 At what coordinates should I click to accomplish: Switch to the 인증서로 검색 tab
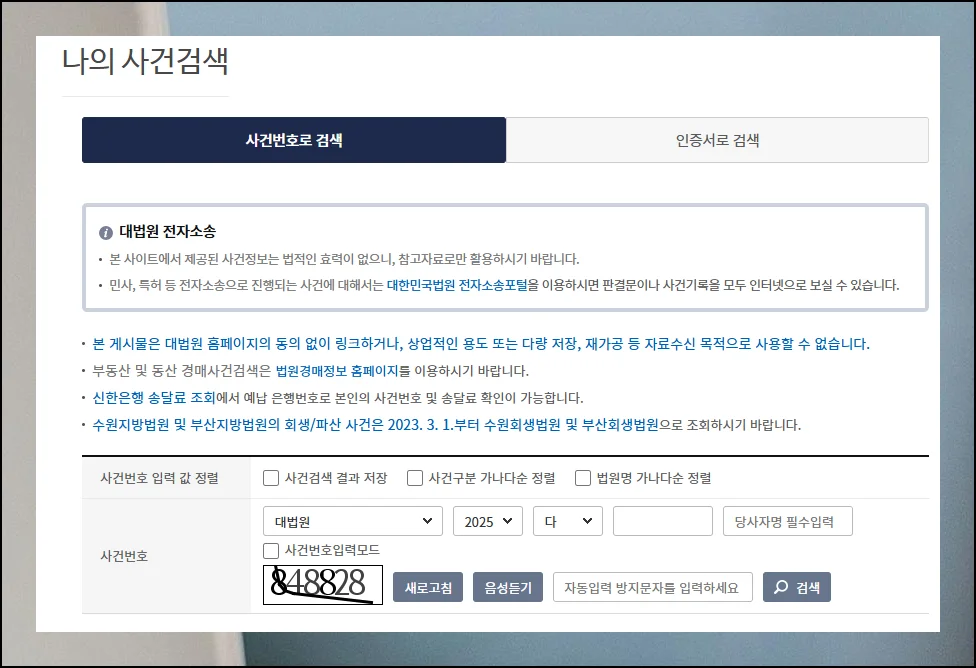tap(717, 140)
